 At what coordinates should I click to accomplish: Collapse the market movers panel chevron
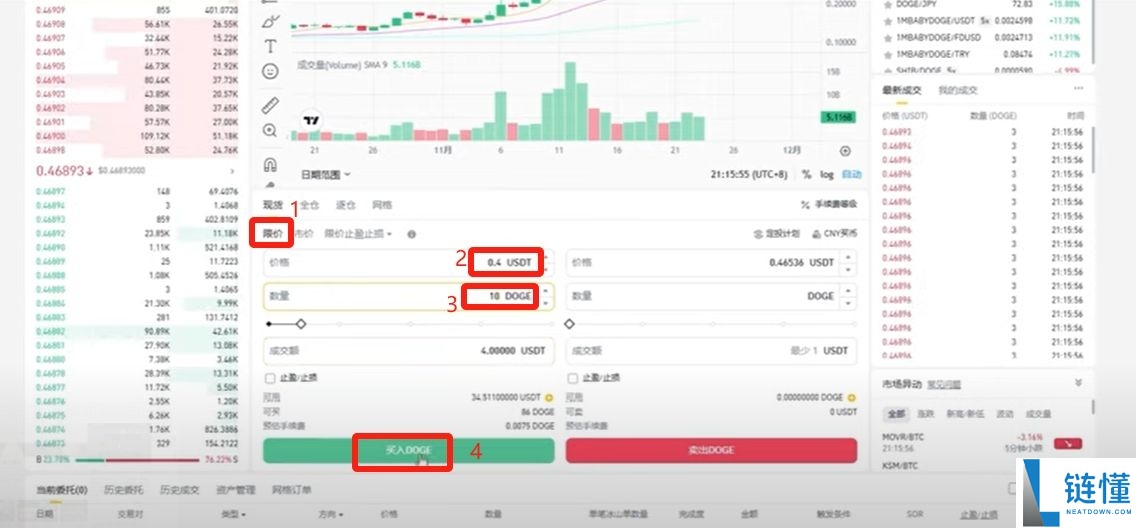[1078, 382]
